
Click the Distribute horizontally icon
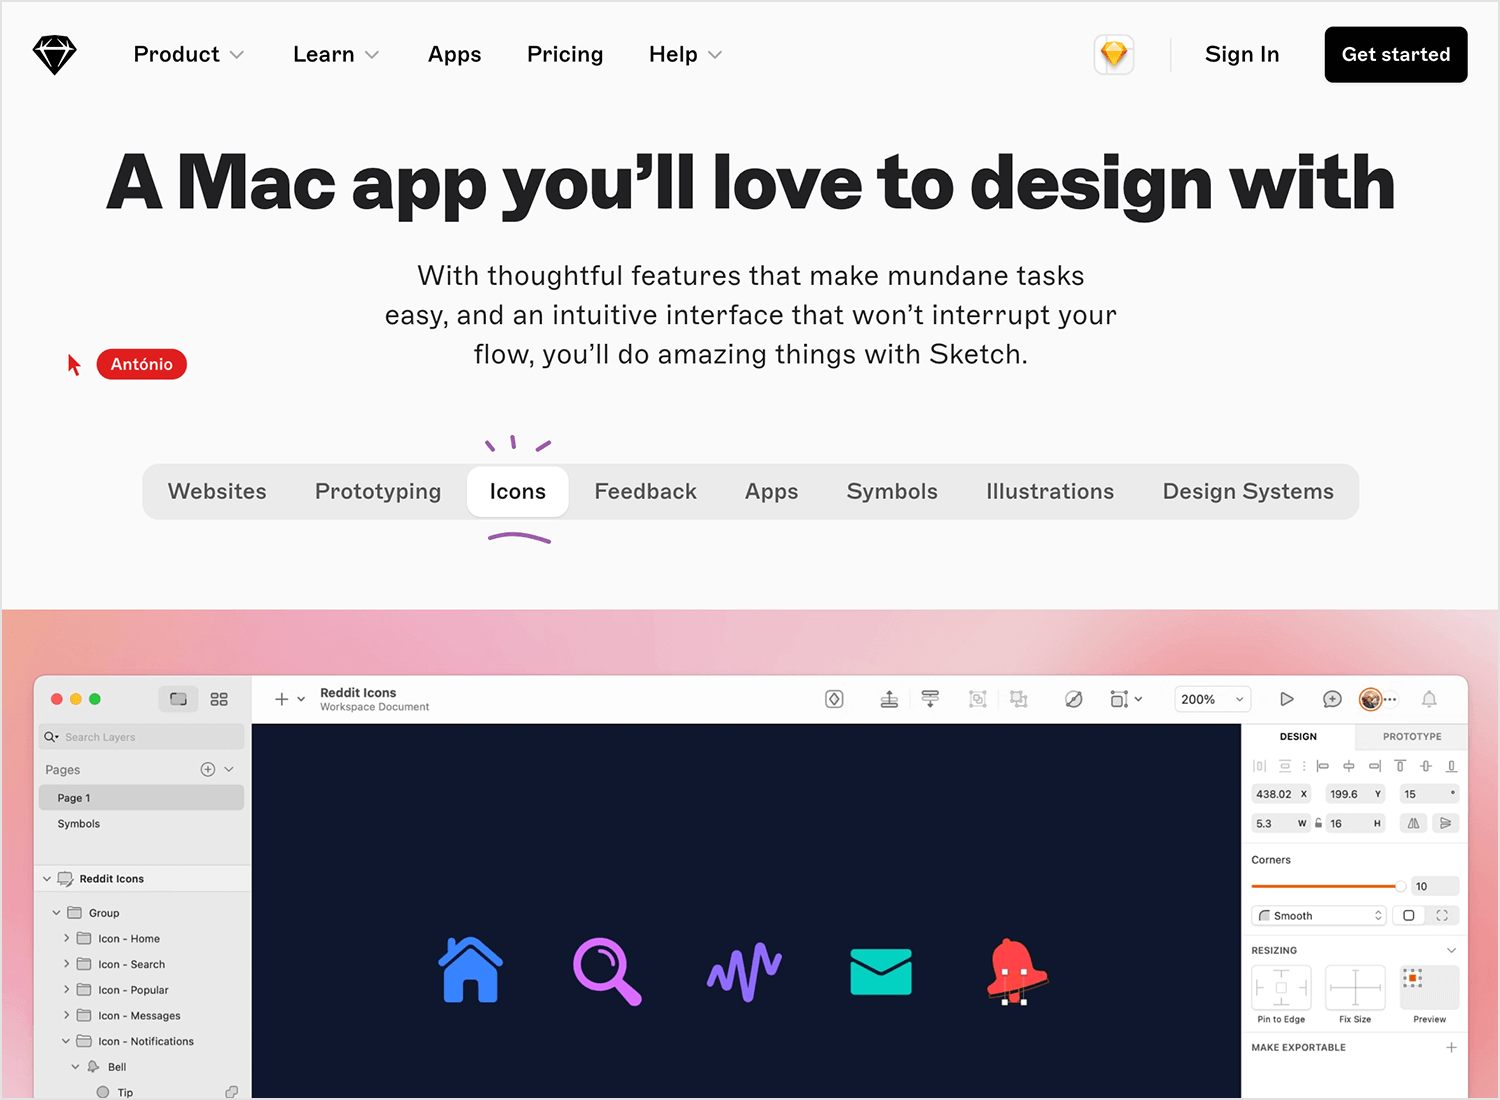pyautogui.click(x=1259, y=766)
